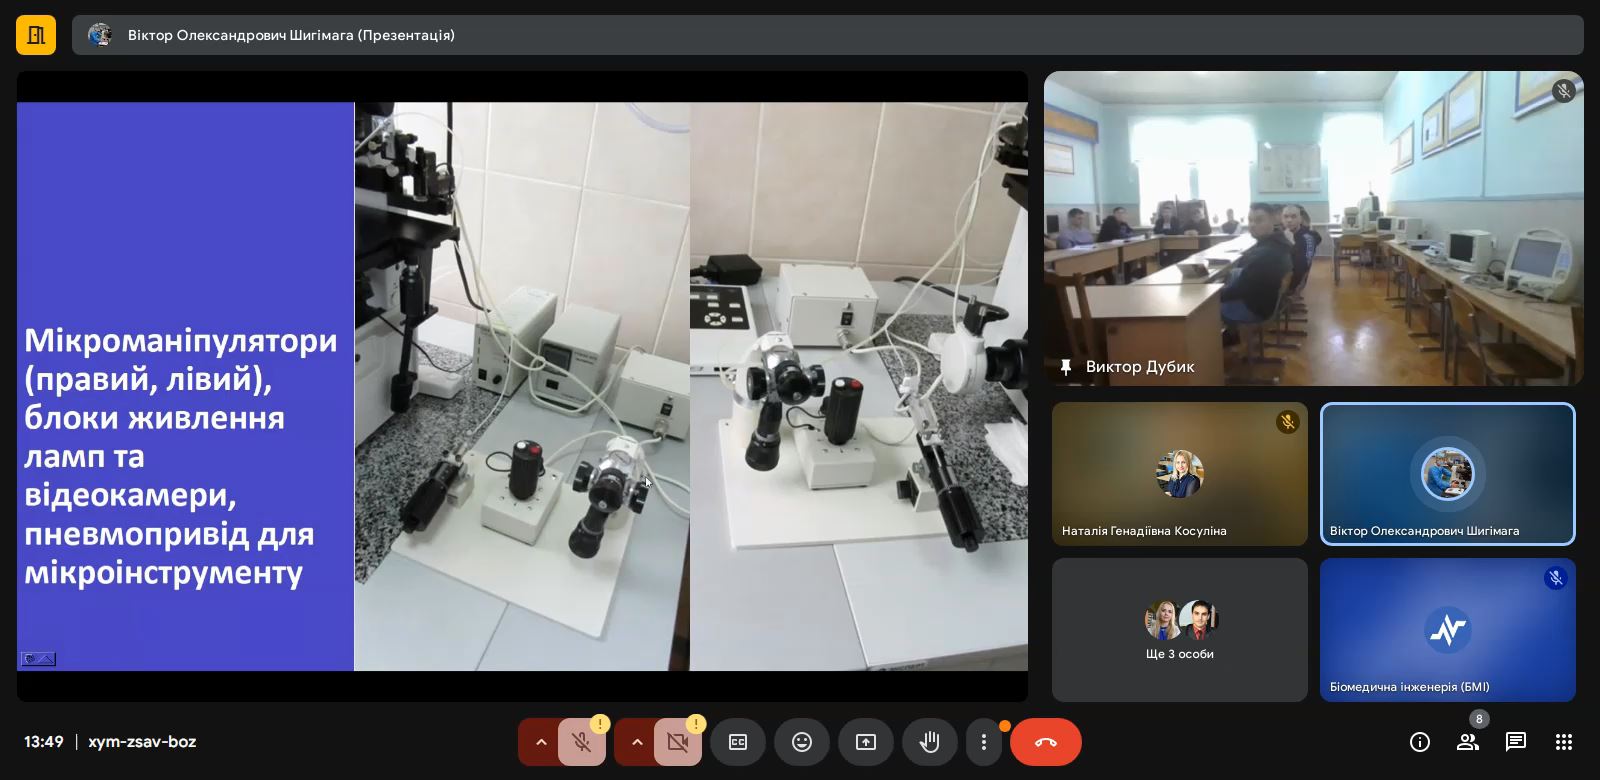Leave the call with red hang-up button
Screen dimensions: 1600x780
1046,742
